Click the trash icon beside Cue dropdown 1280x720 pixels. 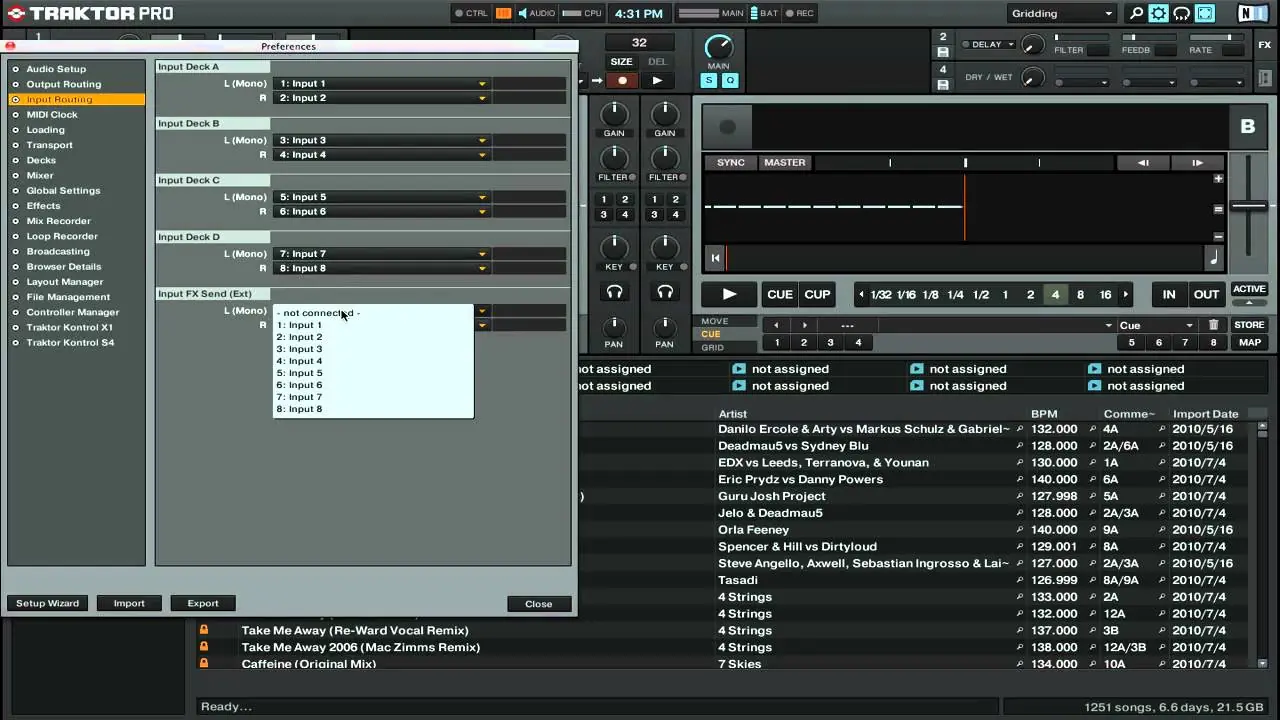(x=1213, y=325)
